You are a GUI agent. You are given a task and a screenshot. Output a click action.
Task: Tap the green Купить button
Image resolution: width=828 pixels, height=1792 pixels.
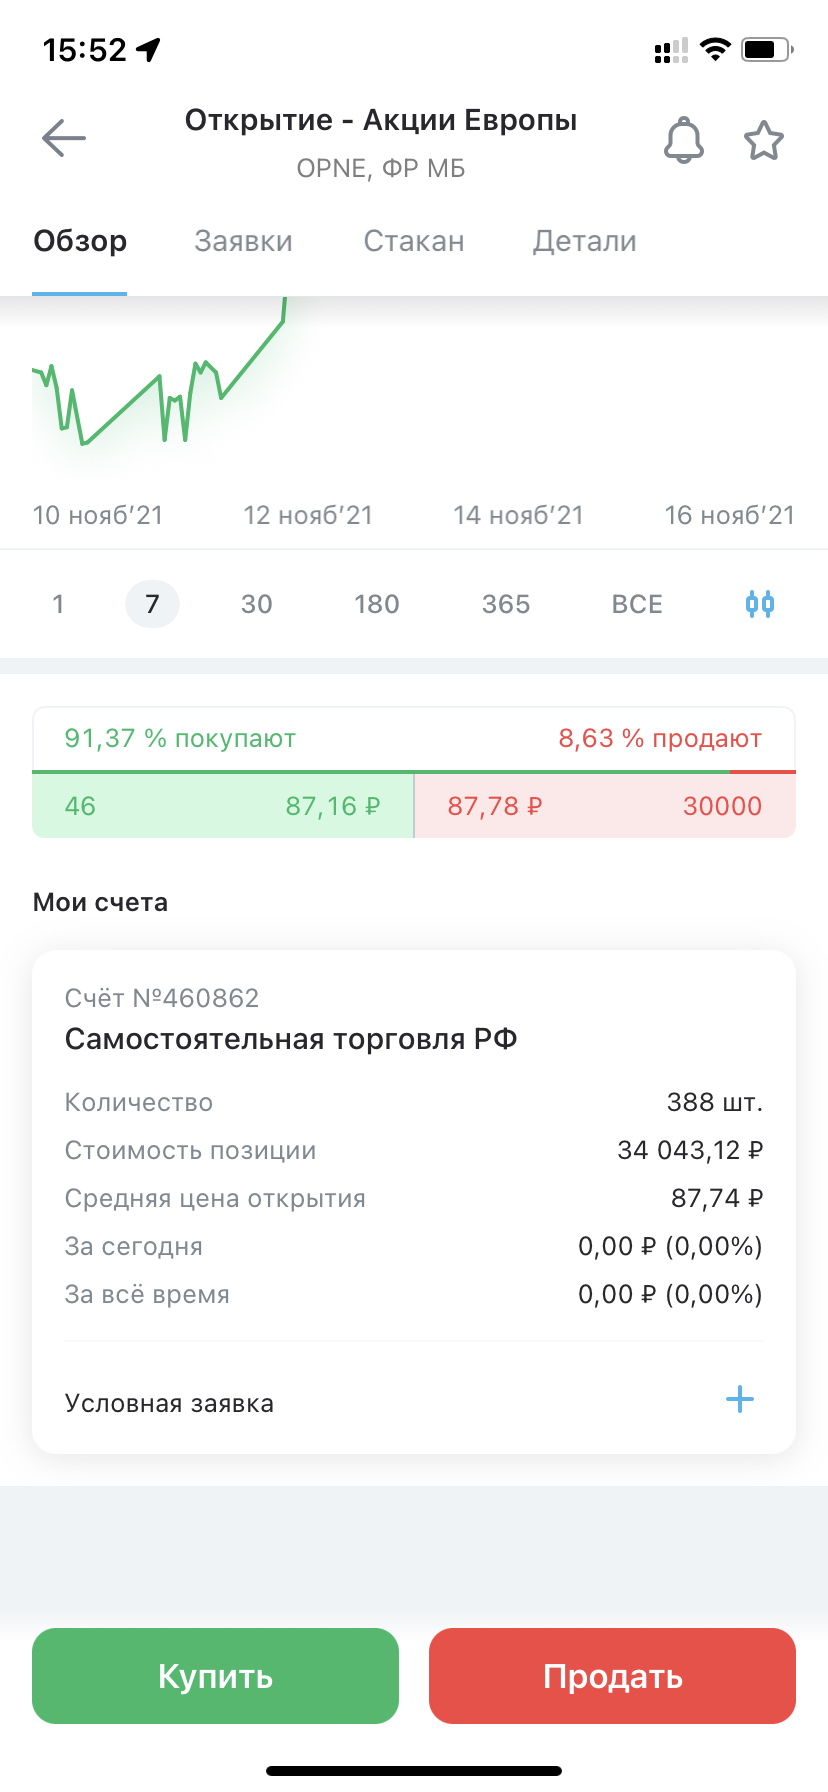(215, 1676)
